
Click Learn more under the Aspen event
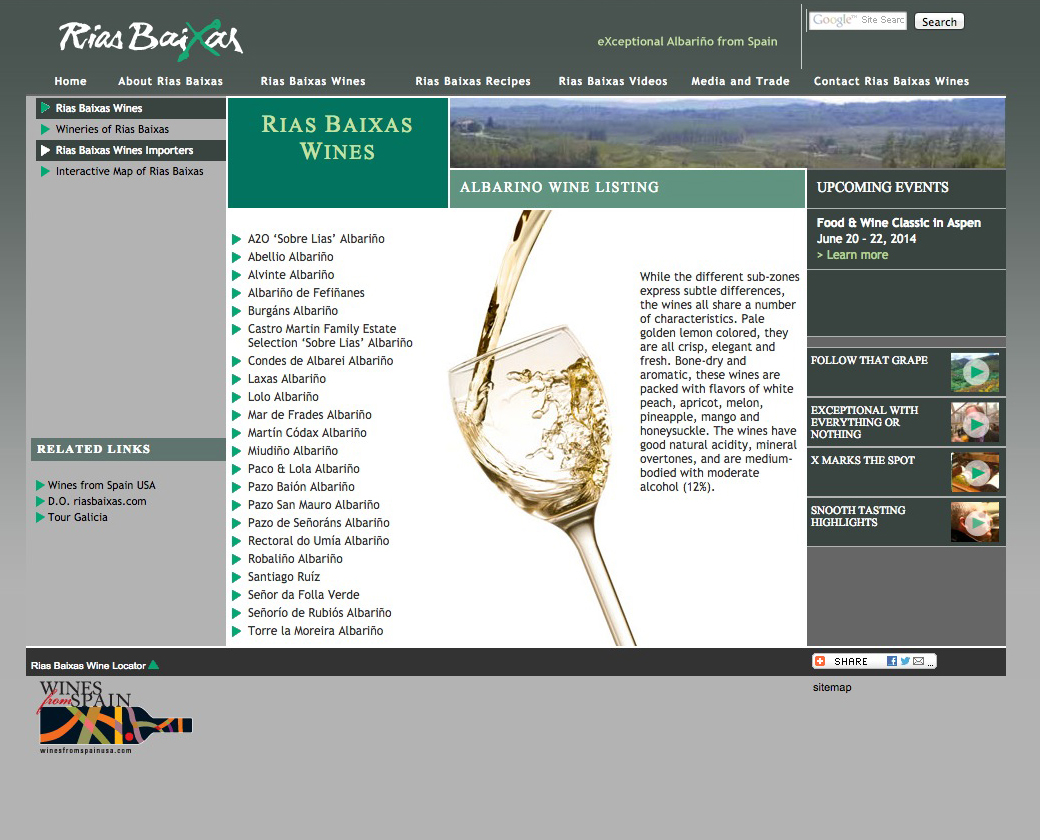tap(852, 255)
